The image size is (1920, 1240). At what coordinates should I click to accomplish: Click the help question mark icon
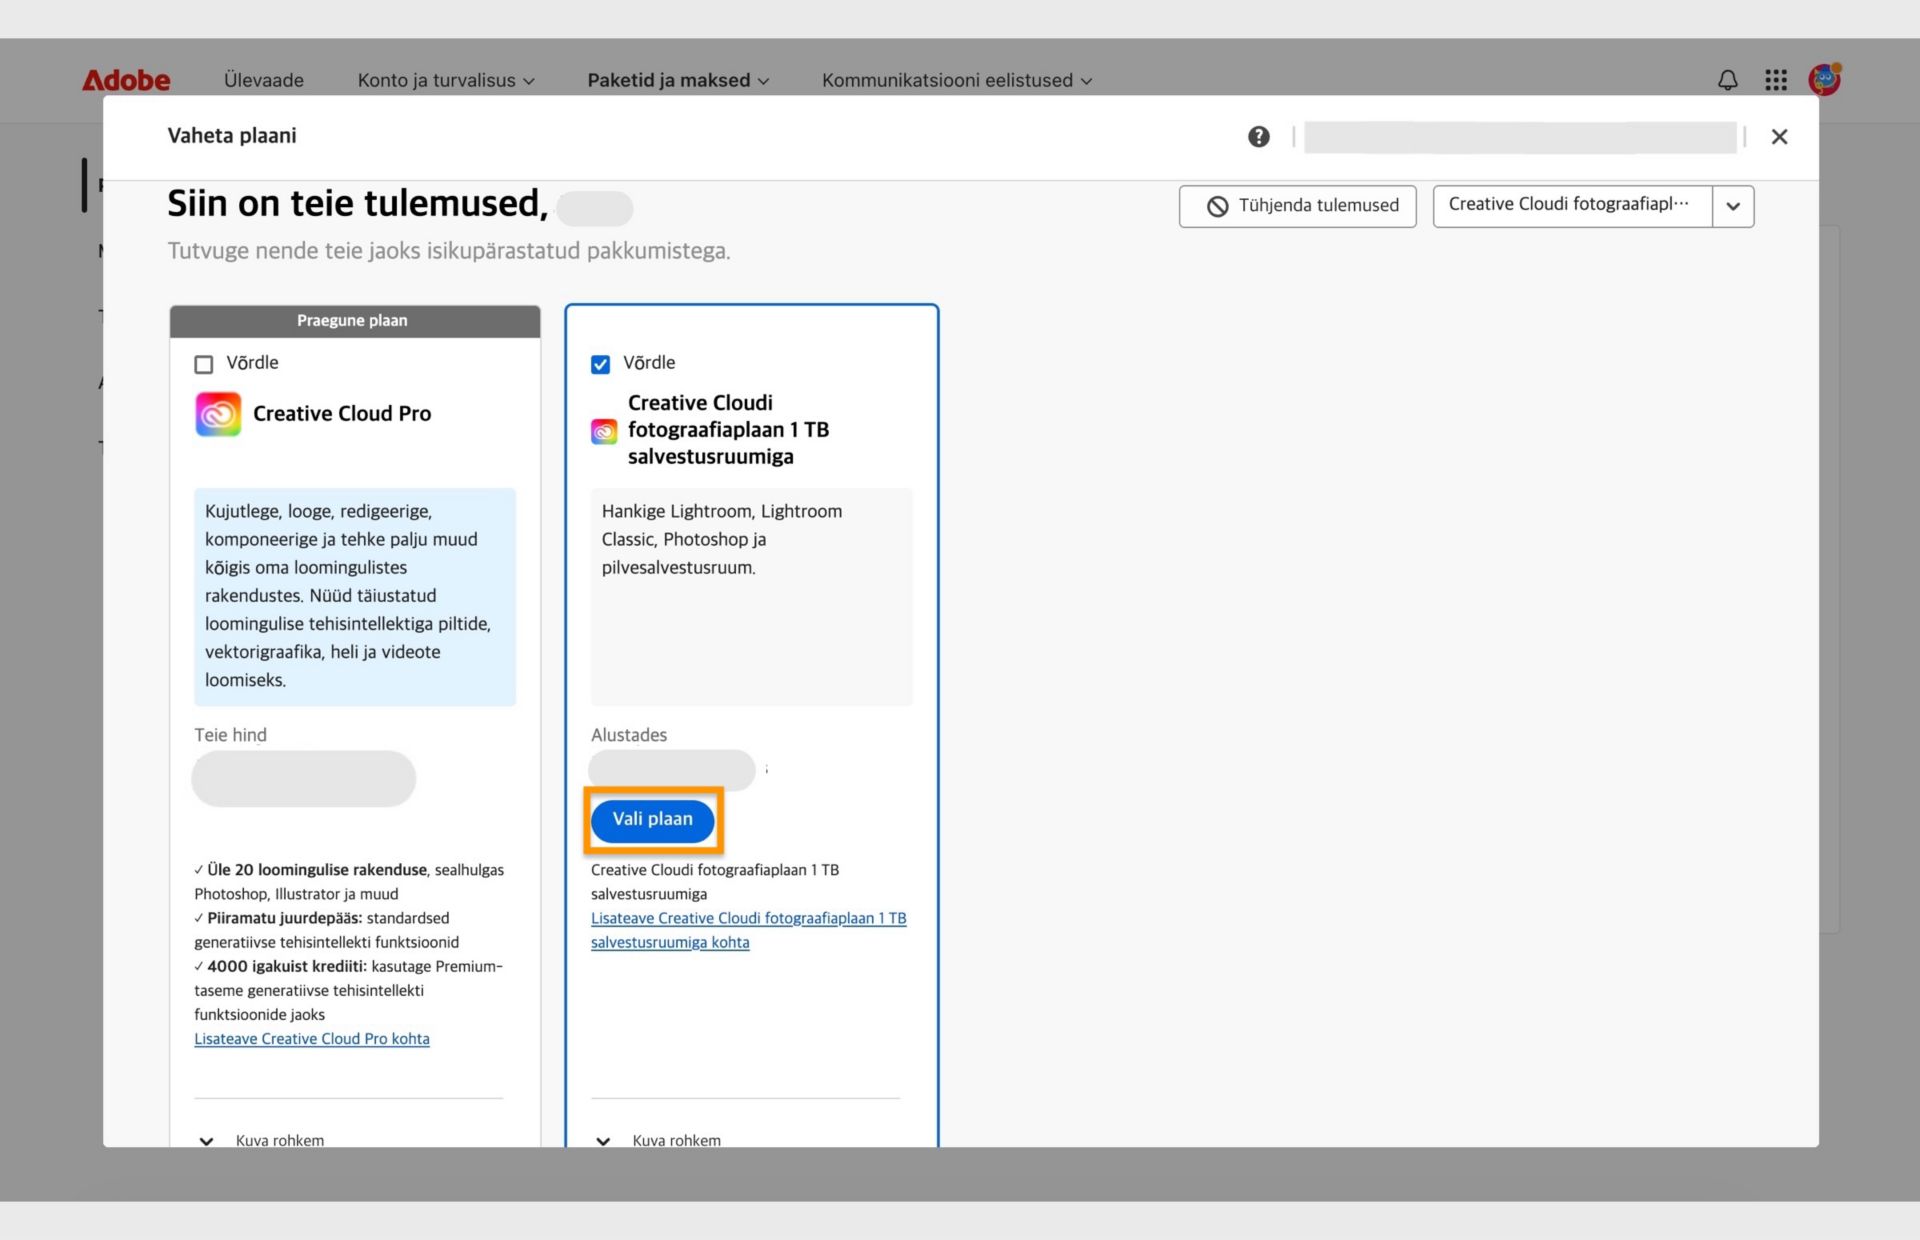(1258, 137)
